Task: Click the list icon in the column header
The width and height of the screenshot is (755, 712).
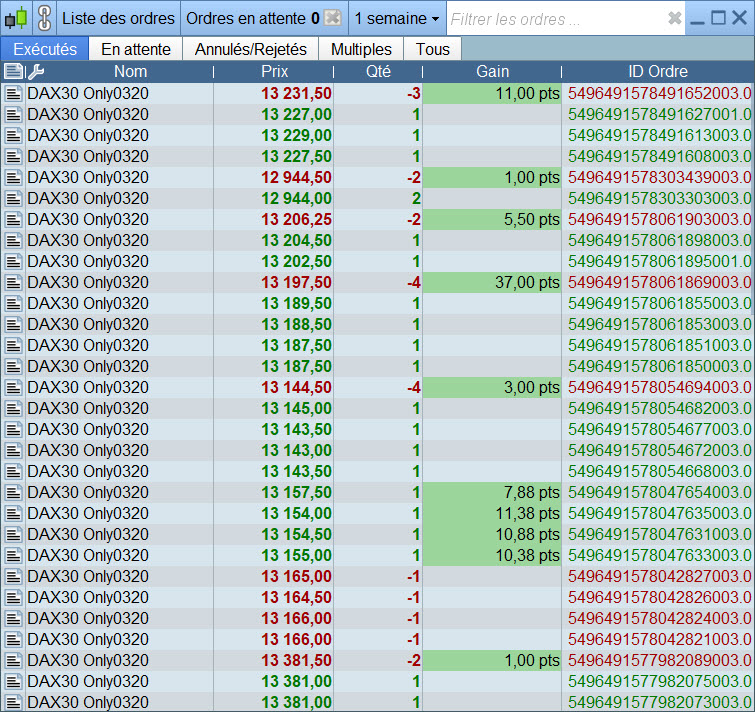Action: (13, 71)
